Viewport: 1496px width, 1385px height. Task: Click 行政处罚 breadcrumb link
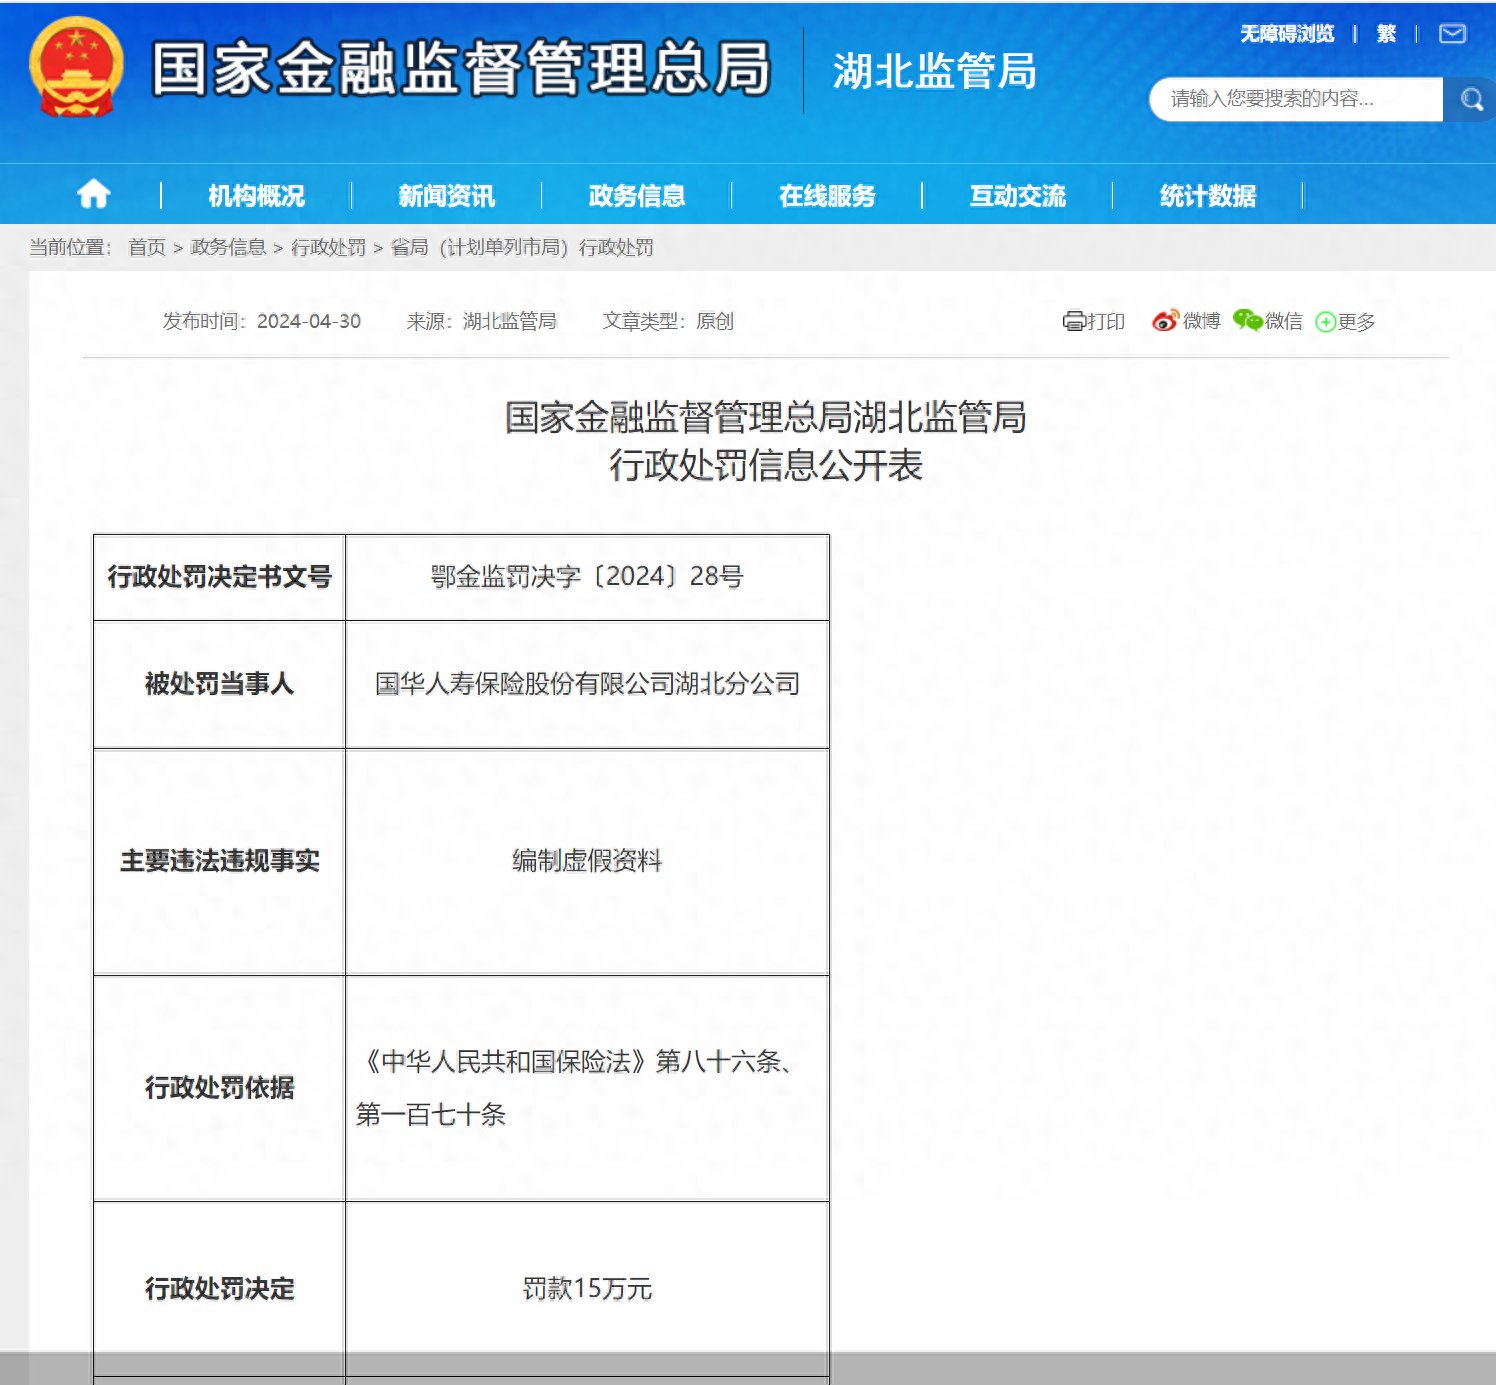coord(328,247)
